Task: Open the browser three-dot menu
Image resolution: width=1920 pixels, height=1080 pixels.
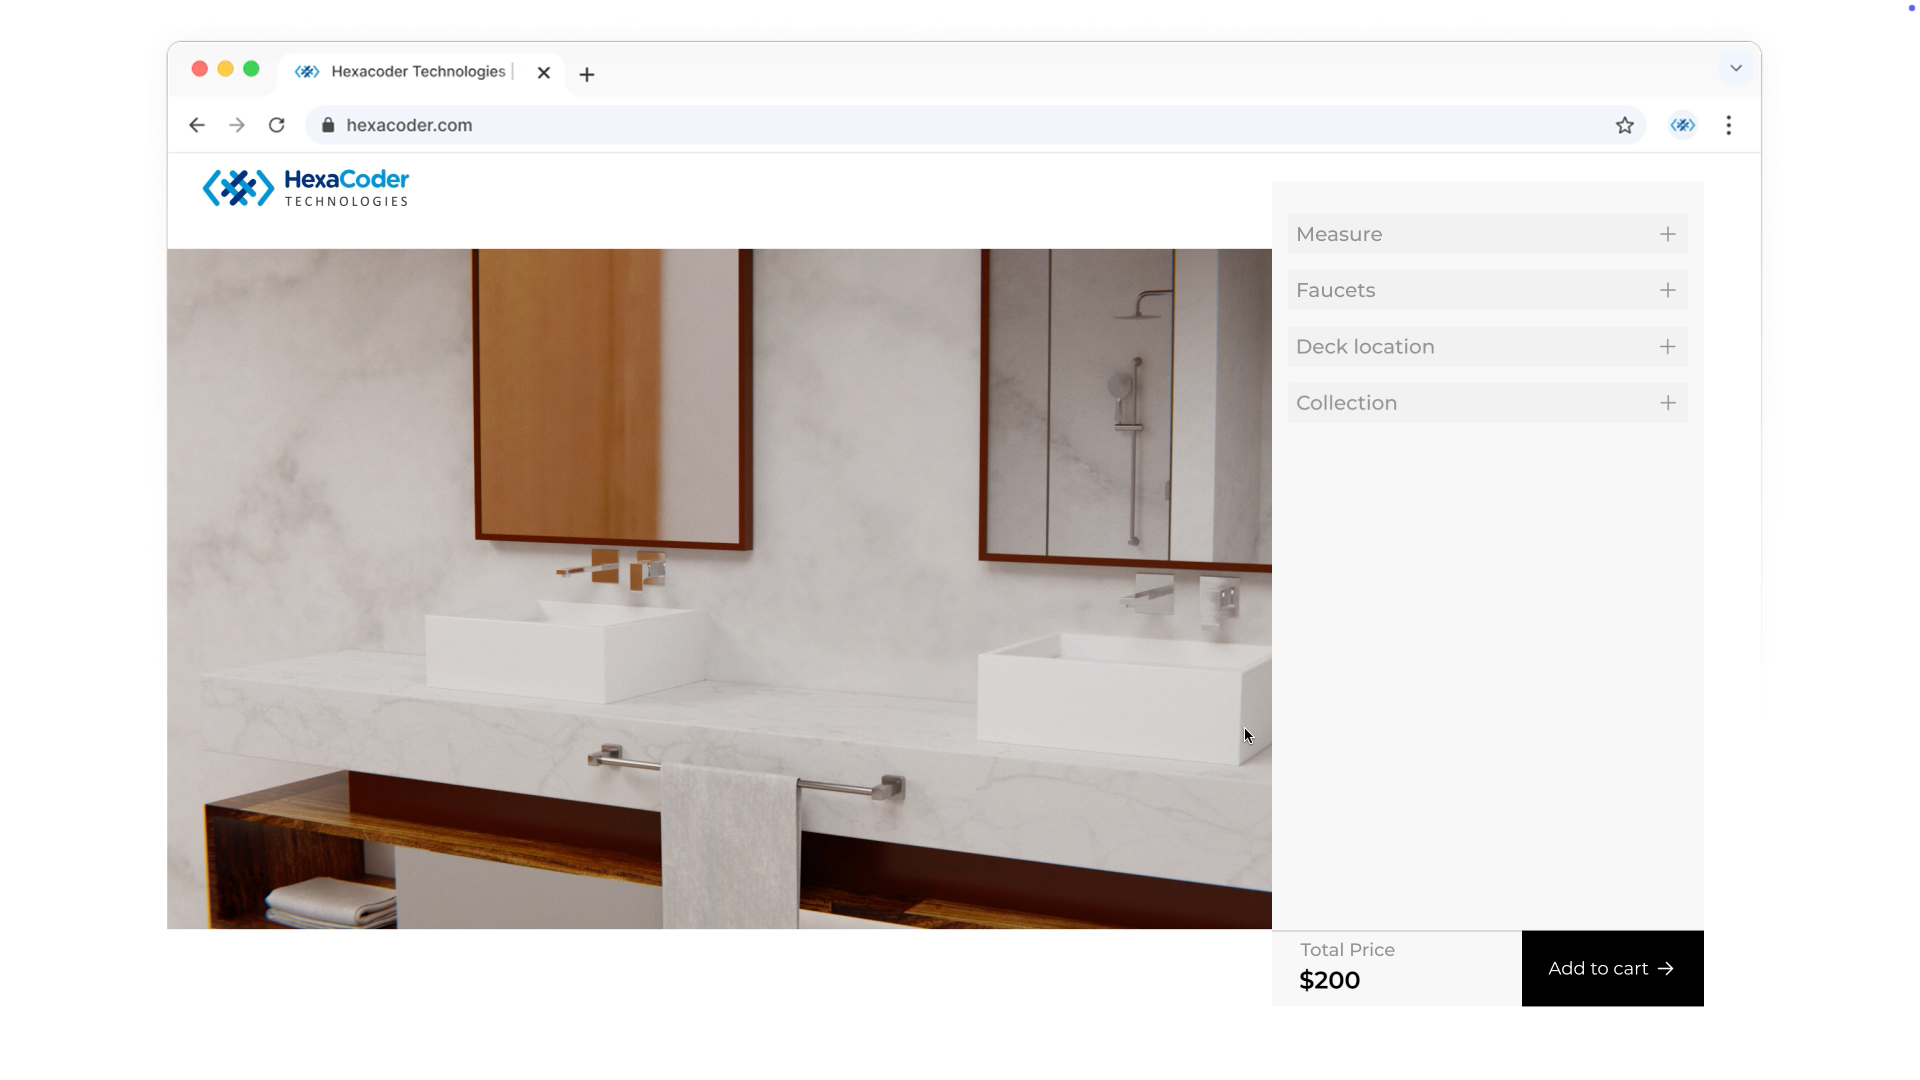Action: [1728, 125]
